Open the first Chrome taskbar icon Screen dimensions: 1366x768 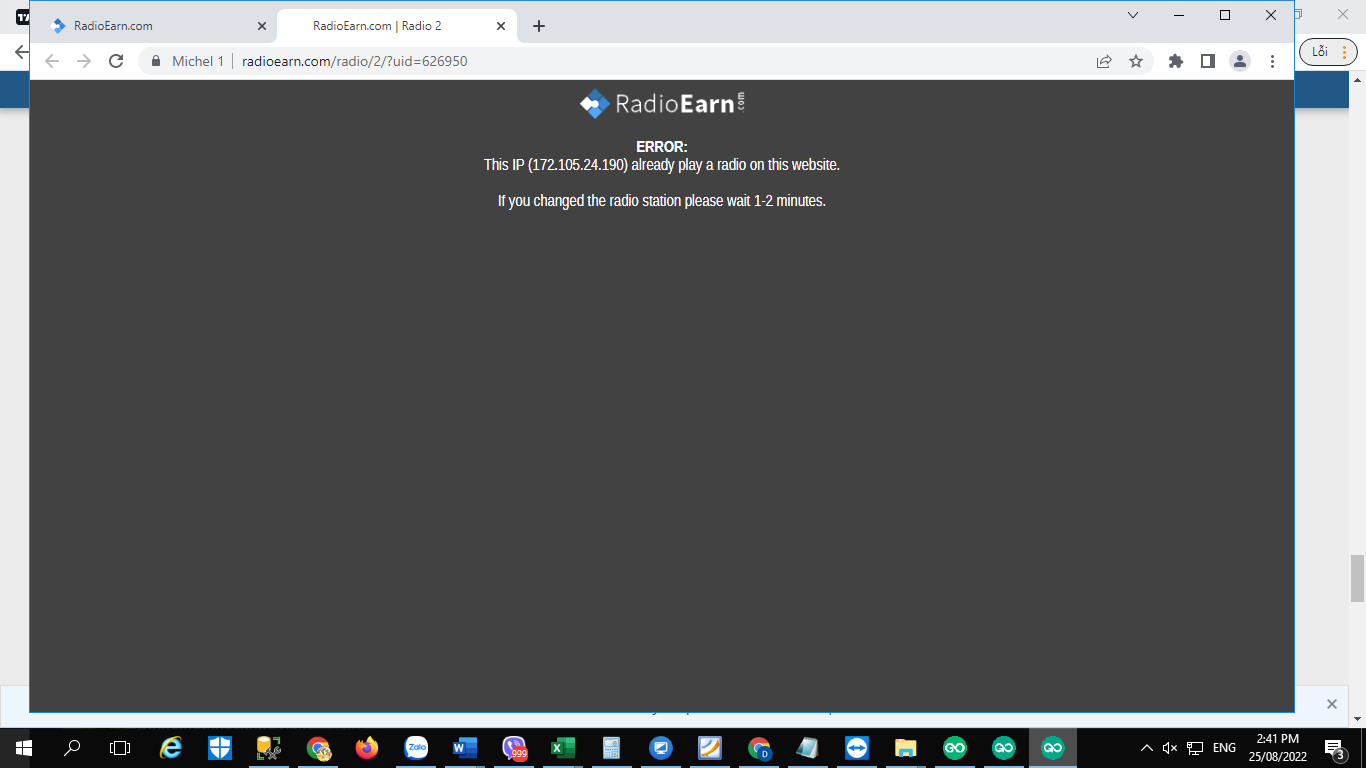318,748
